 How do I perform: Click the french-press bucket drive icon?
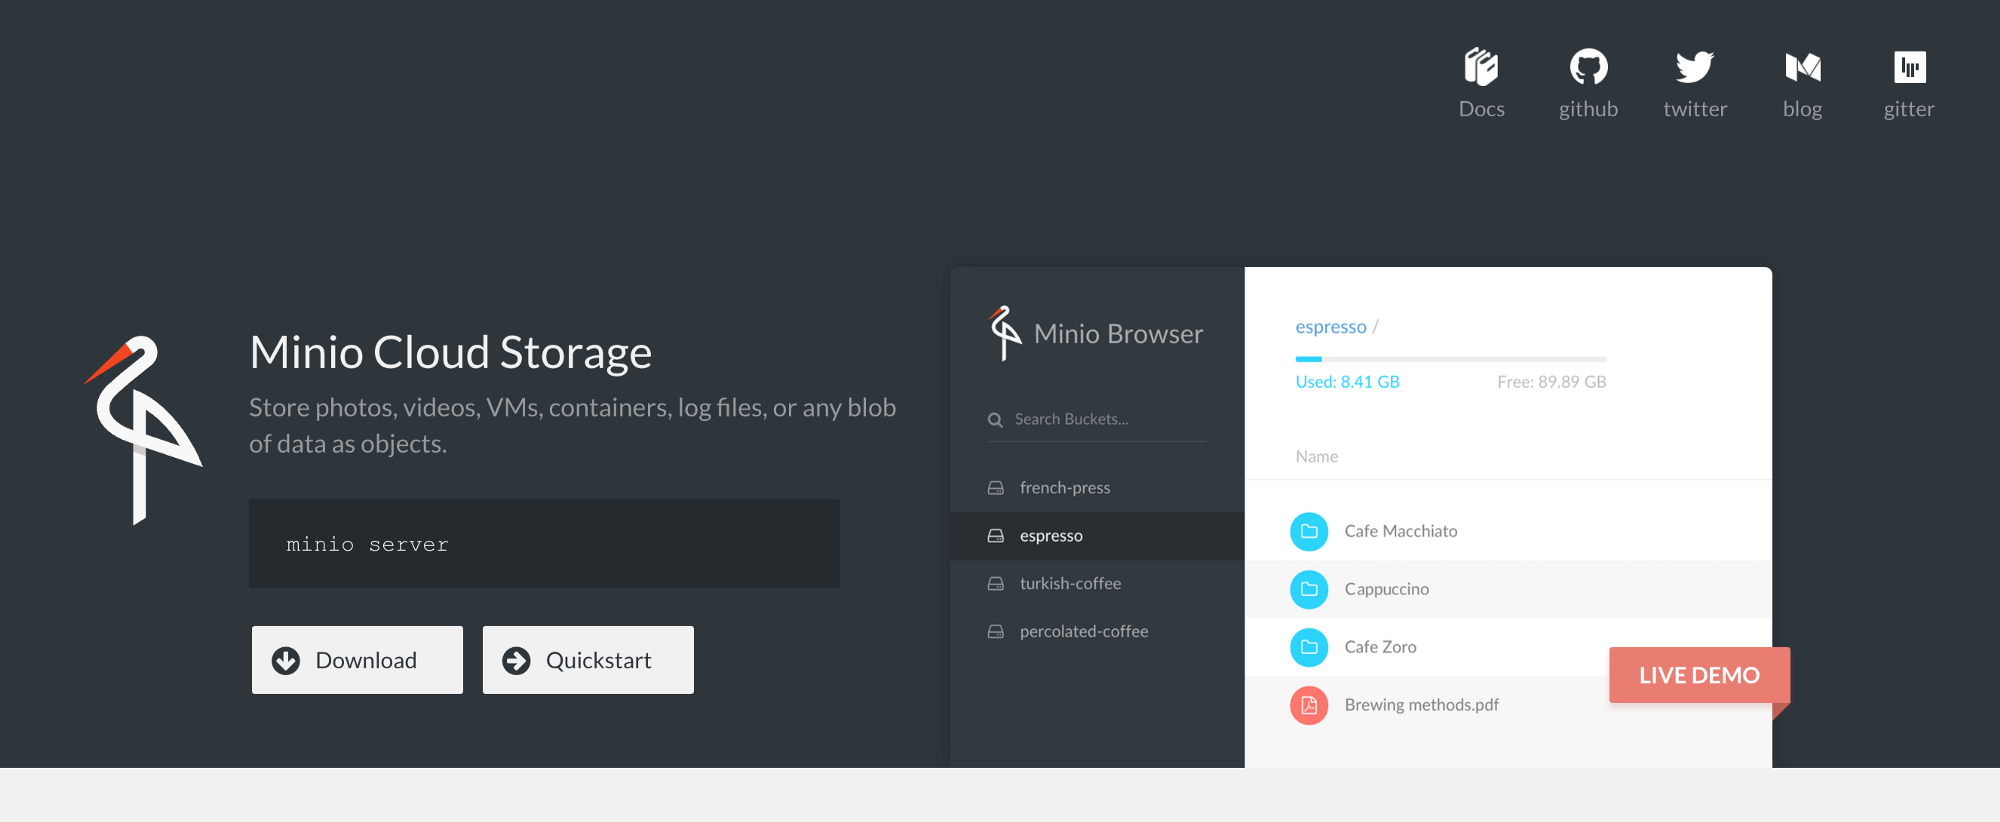[x=996, y=488]
